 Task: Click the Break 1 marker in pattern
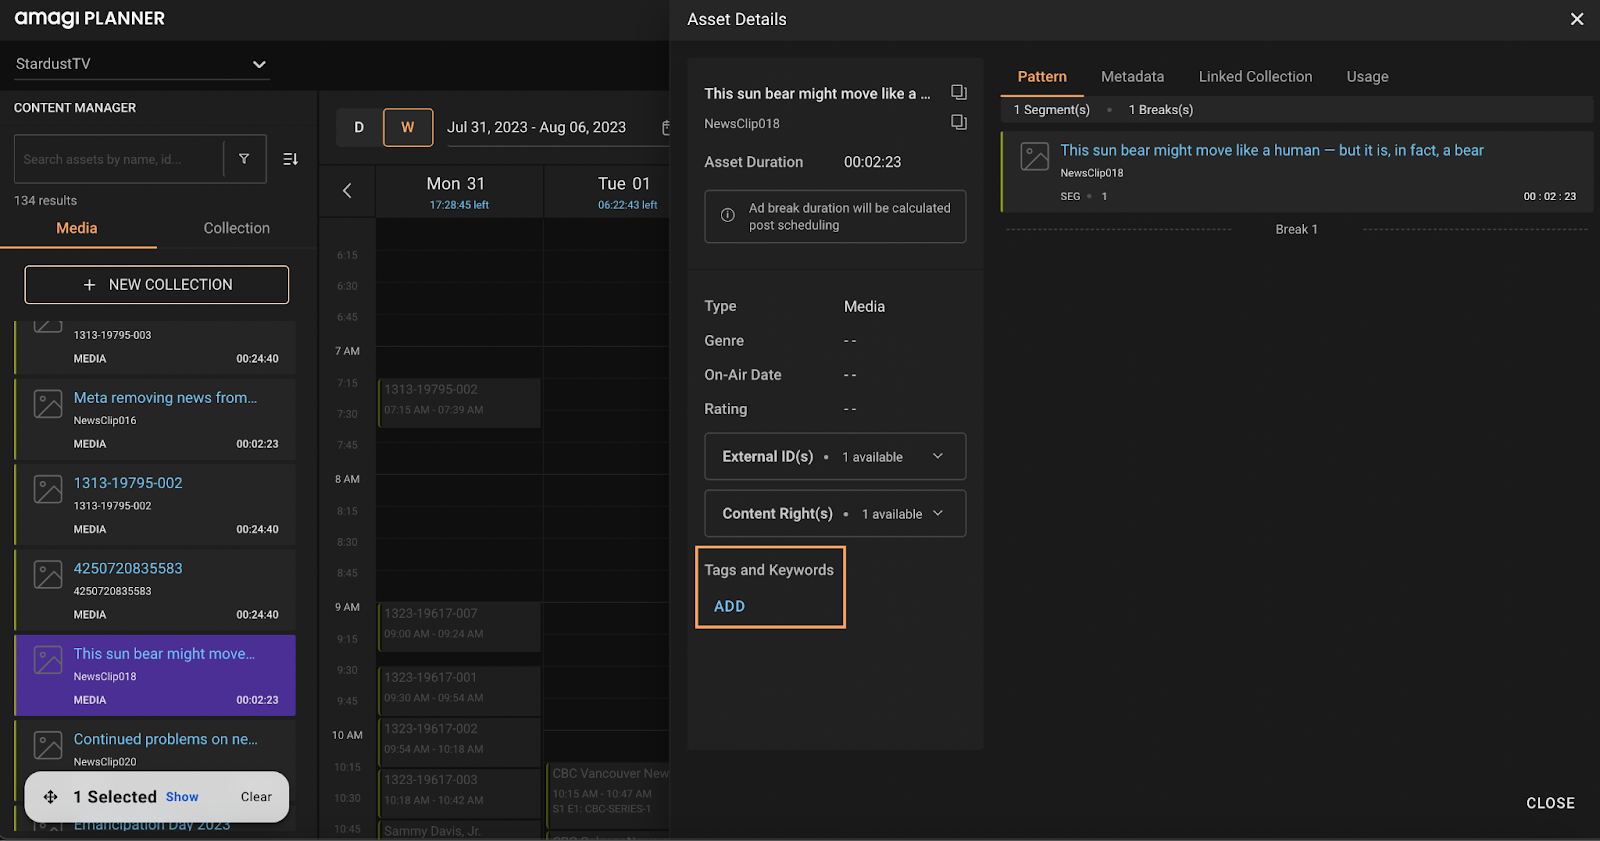[1296, 229]
